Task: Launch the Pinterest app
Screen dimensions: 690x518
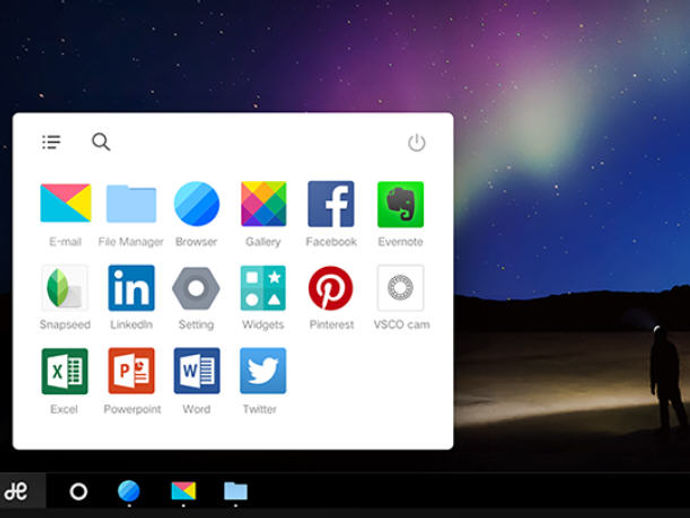Action: pyautogui.click(x=330, y=288)
